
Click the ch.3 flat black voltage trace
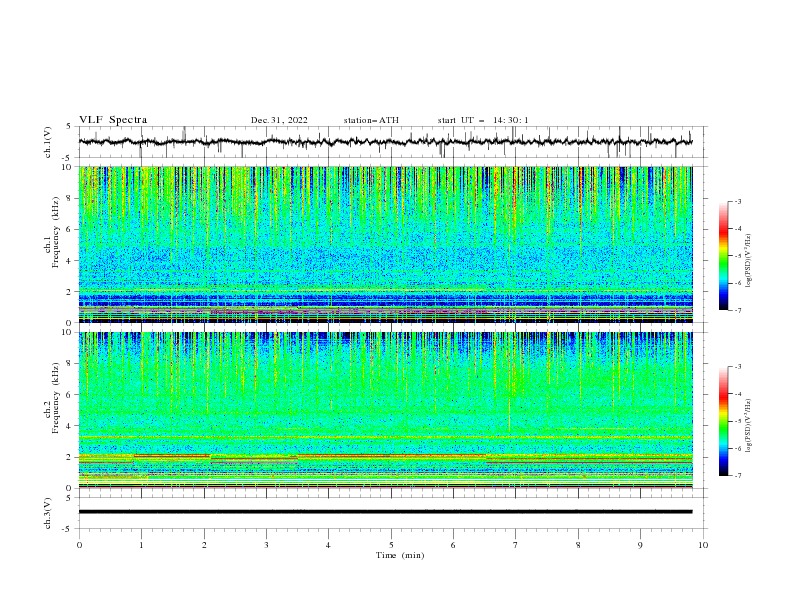click(x=385, y=512)
